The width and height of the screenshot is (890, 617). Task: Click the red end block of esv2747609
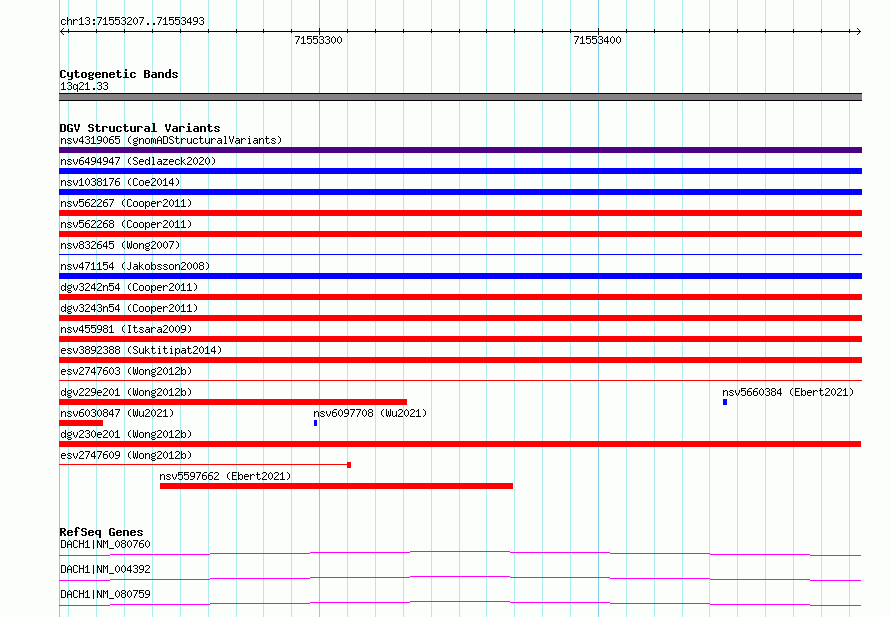click(349, 465)
